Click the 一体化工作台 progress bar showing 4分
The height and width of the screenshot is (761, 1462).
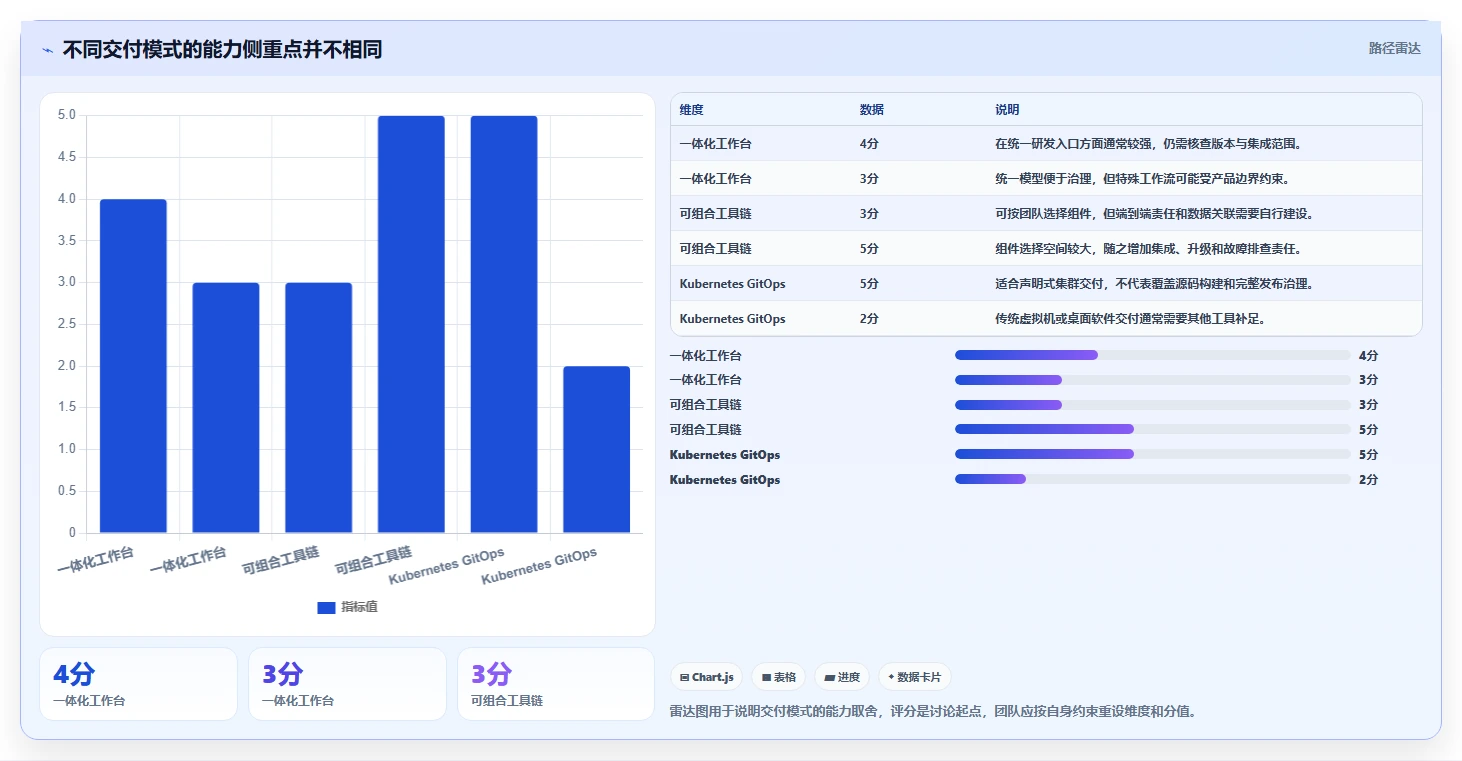tap(1152, 355)
